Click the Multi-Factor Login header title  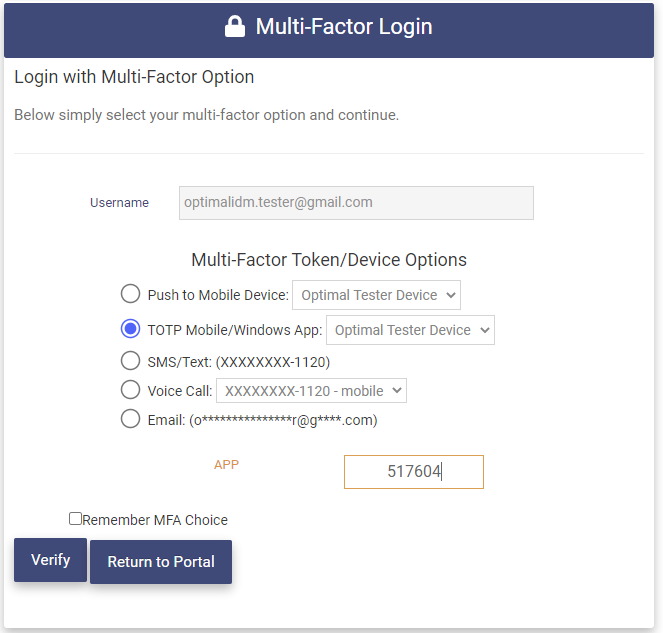point(344,27)
